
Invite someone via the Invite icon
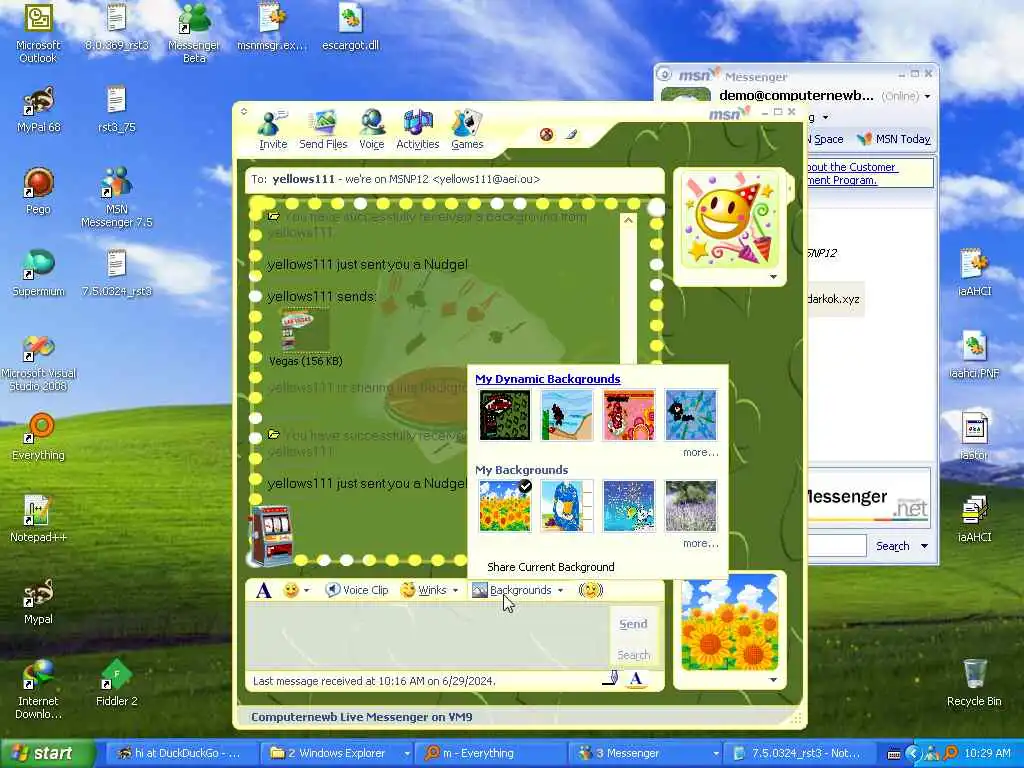272,130
